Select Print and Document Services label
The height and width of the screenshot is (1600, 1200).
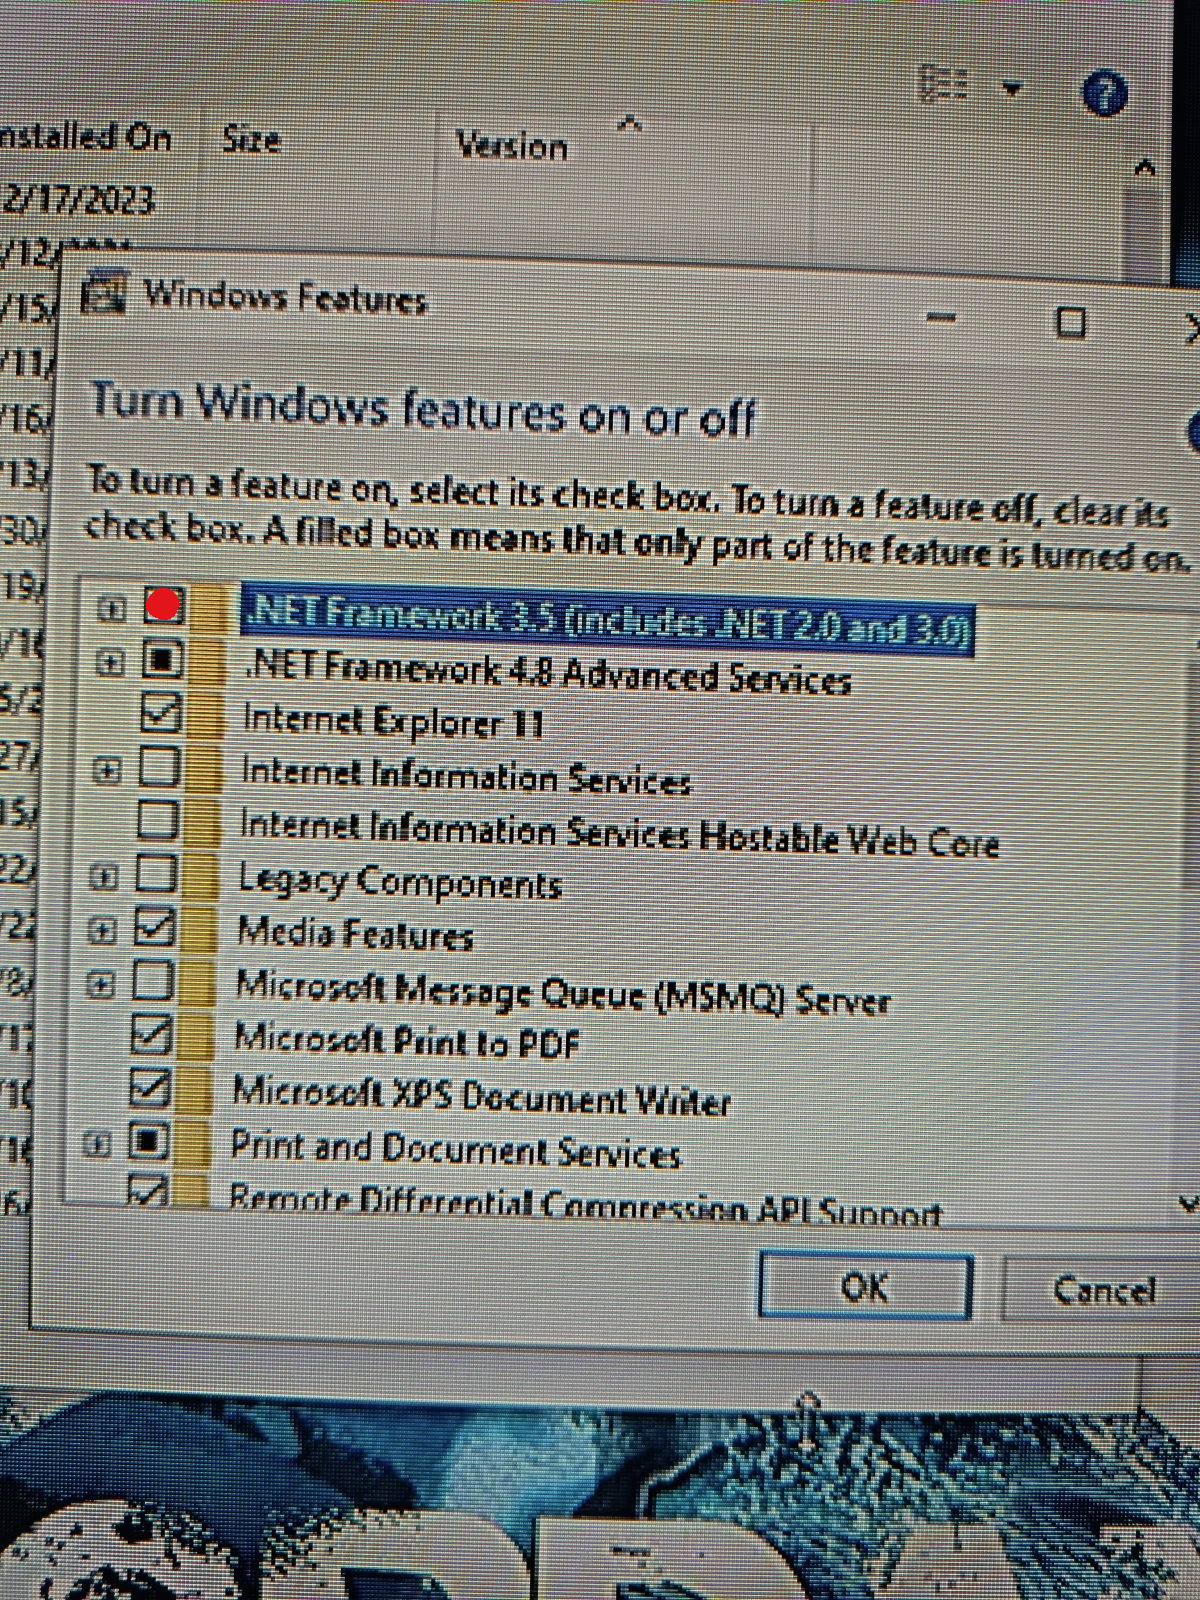click(x=455, y=1149)
